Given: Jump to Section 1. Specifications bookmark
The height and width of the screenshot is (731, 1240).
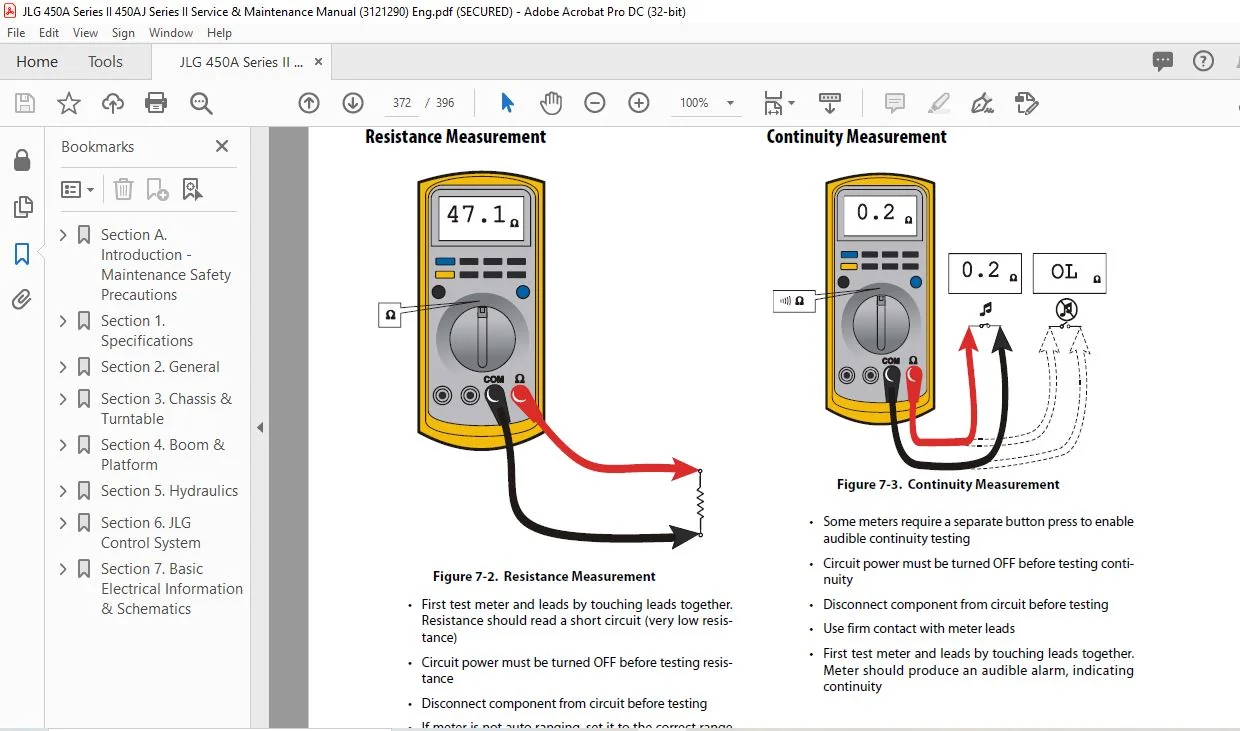Looking at the screenshot, I should (x=147, y=331).
